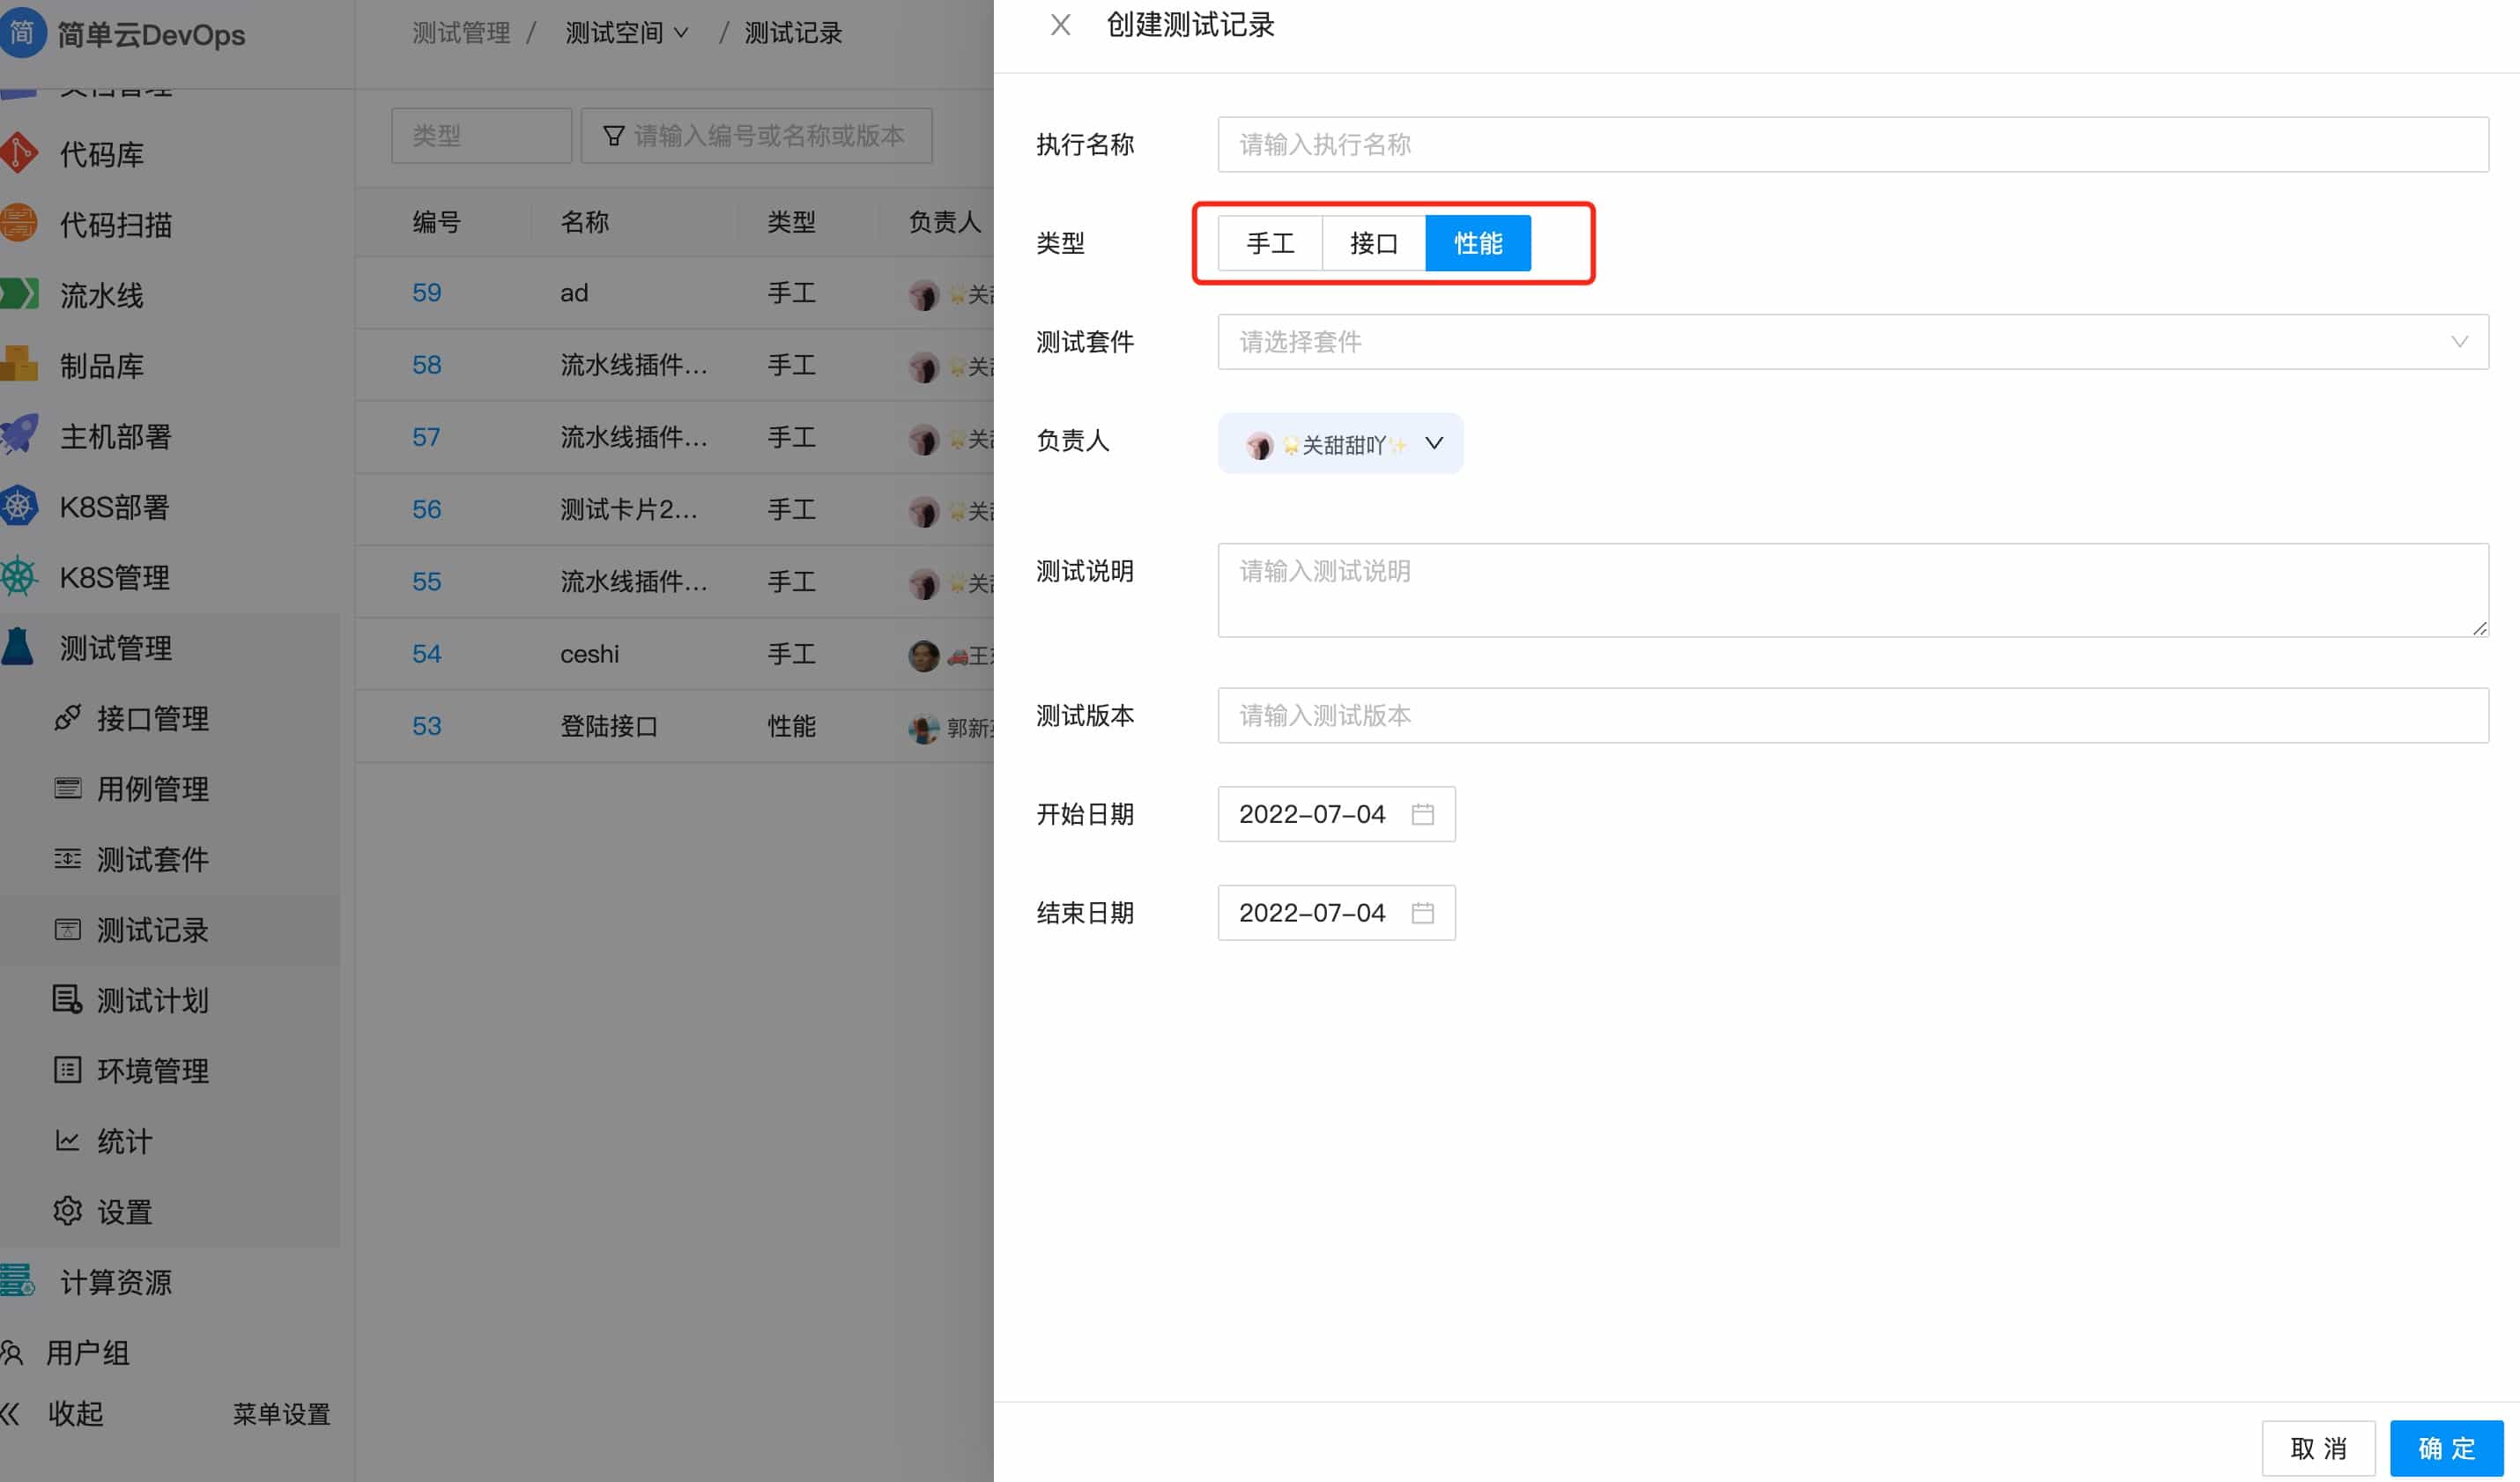2520x1482 pixels.
Task: Open the 代码库 section
Action: click(x=100, y=154)
